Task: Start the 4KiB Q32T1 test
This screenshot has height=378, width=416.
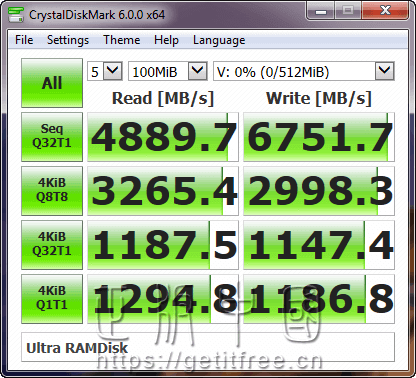Action: pyautogui.click(x=52, y=245)
